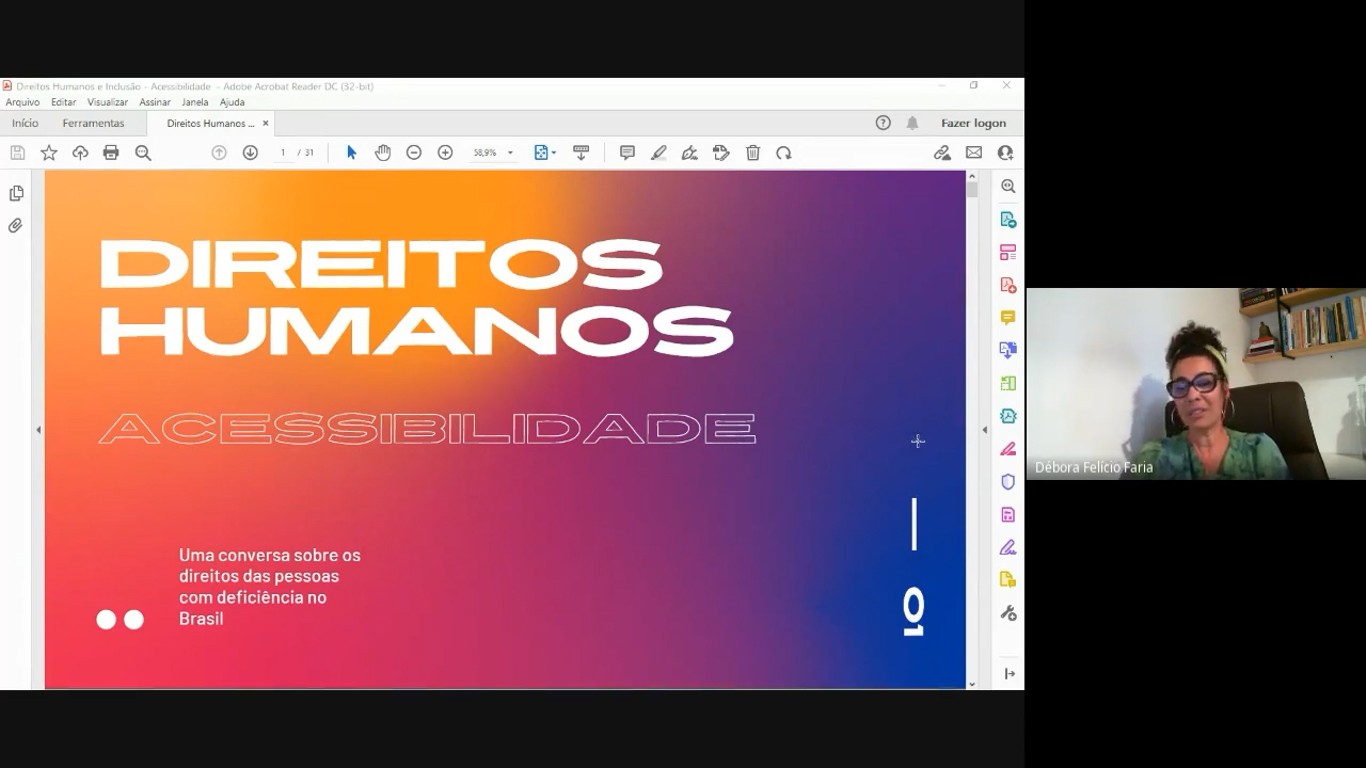
Task: Close the Direitos Humanos document tab
Action: [x=266, y=123]
